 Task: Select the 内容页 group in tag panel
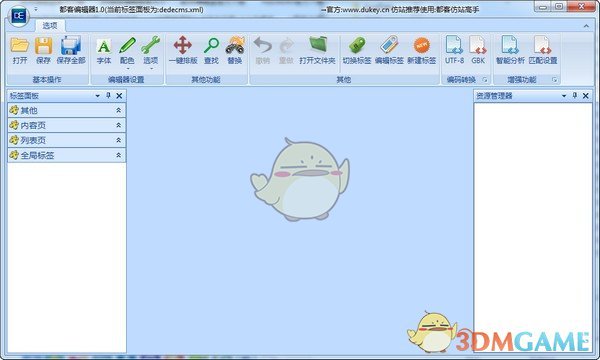66,125
